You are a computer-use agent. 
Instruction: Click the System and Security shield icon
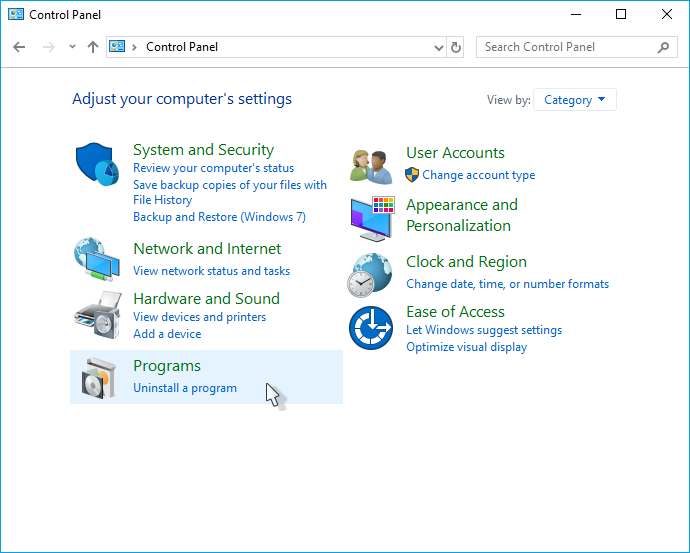click(98, 164)
